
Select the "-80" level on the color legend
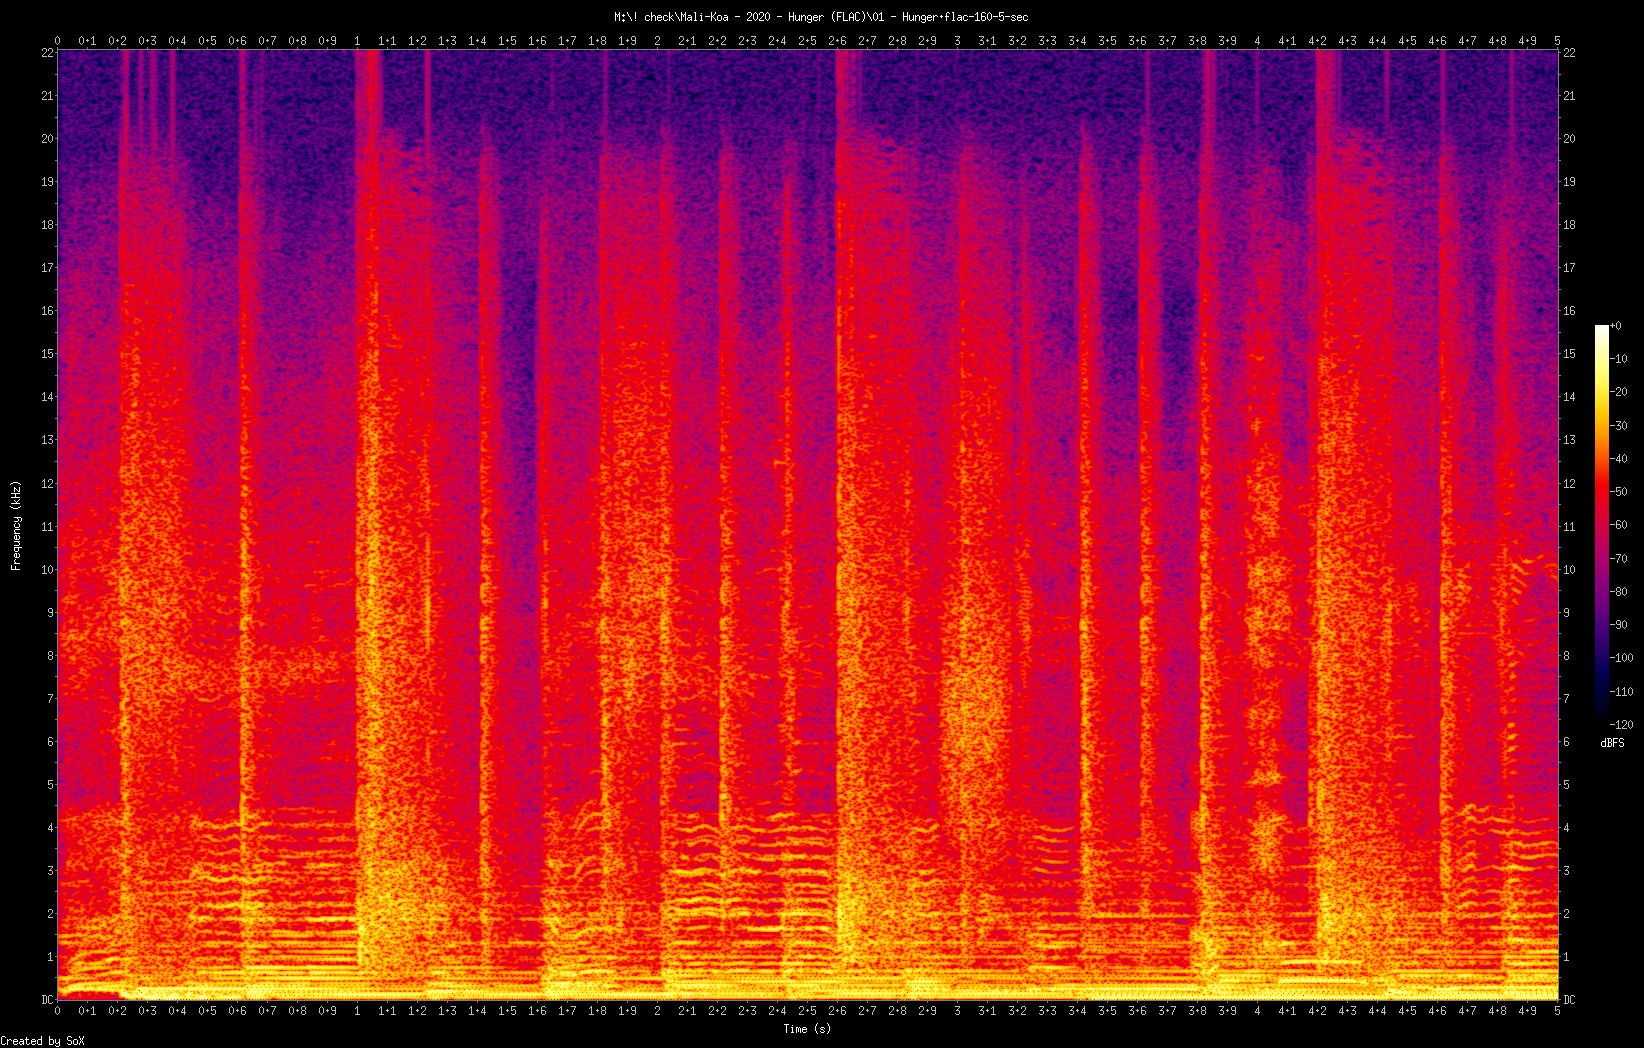1620,591
